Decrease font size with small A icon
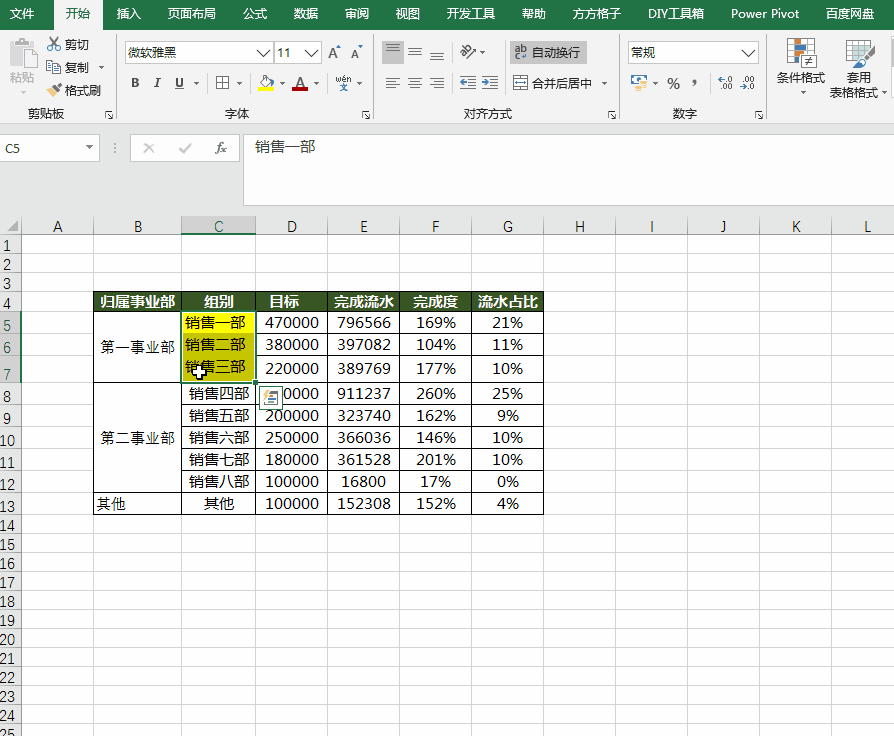Screen dimensions: 894x736 tap(356, 53)
